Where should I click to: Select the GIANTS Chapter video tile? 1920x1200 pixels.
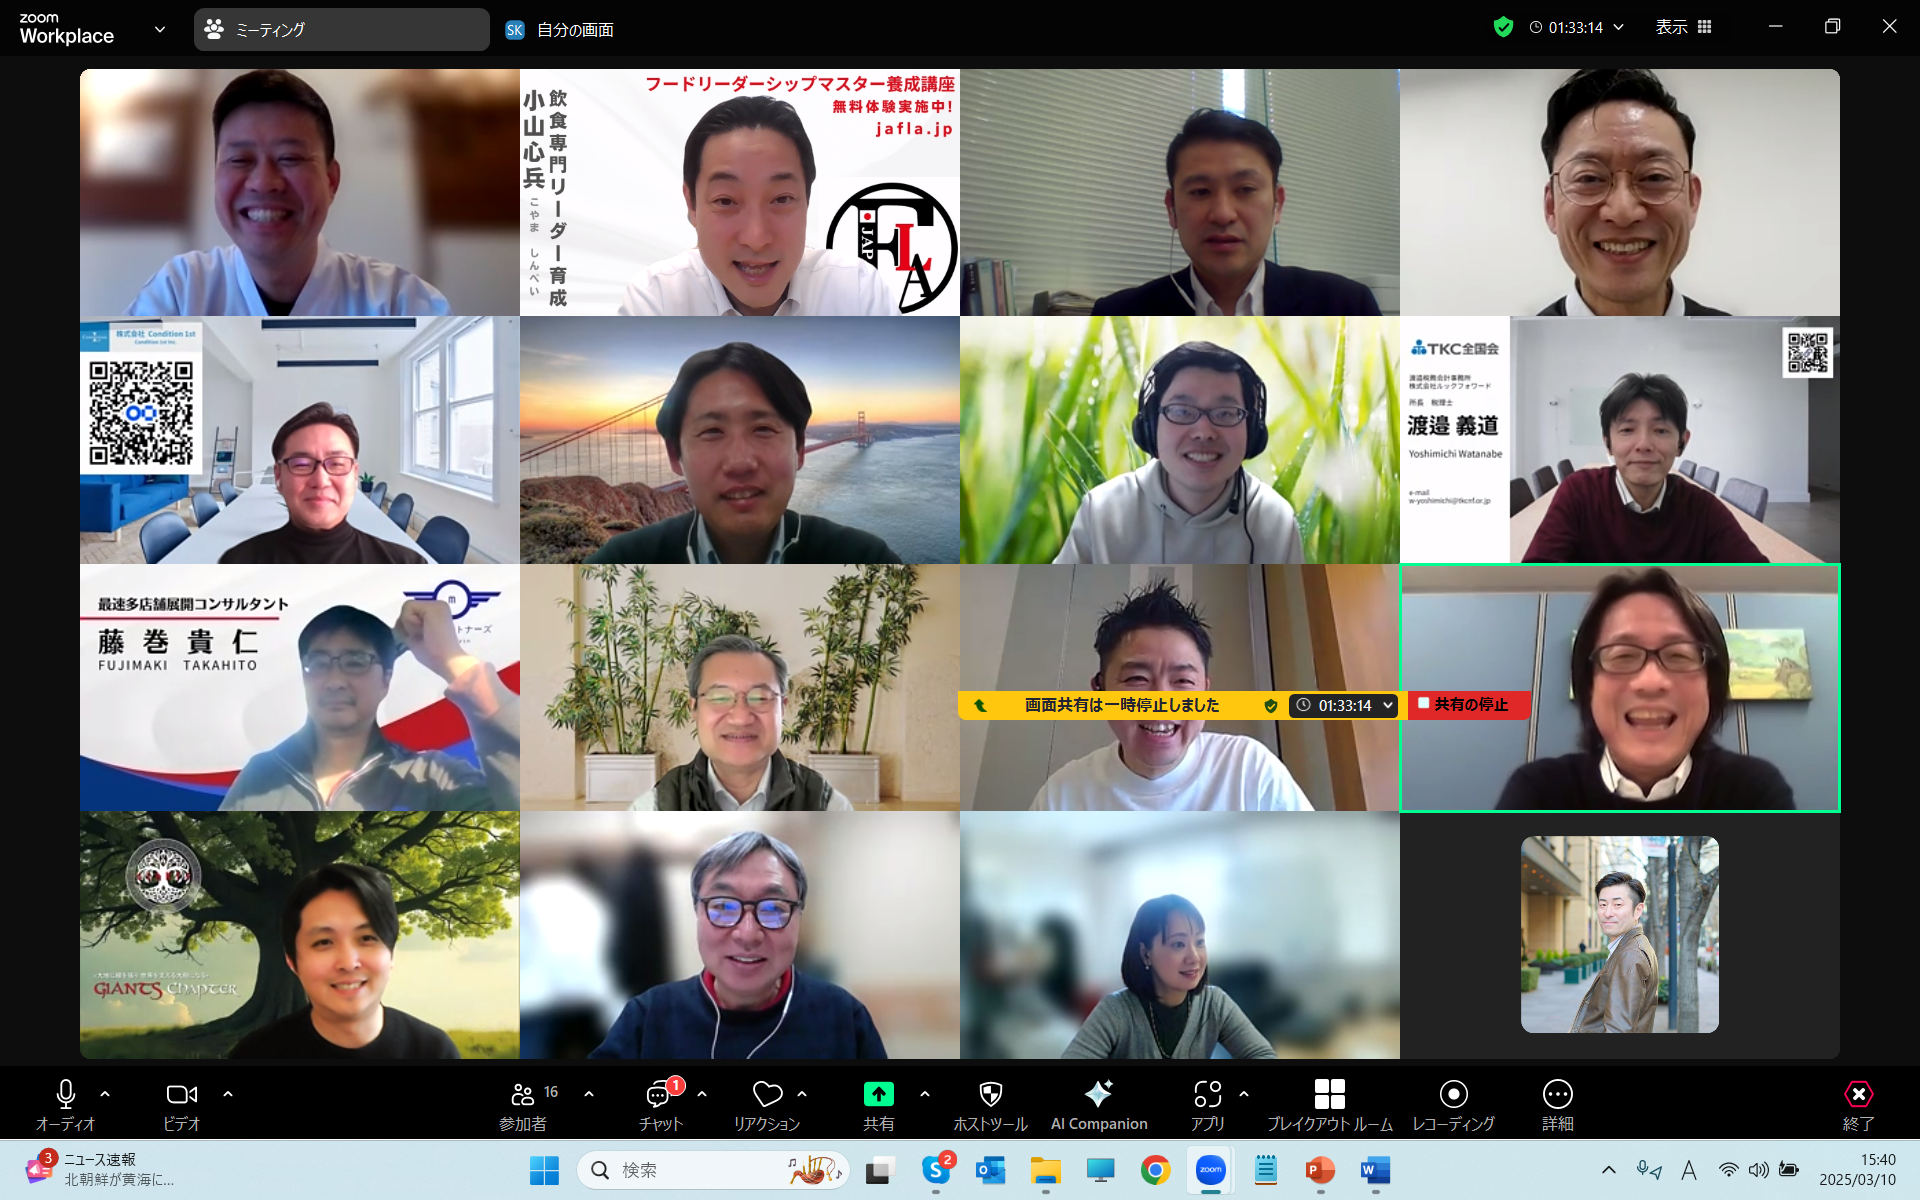pyautogui.click(x=300, y=935)
